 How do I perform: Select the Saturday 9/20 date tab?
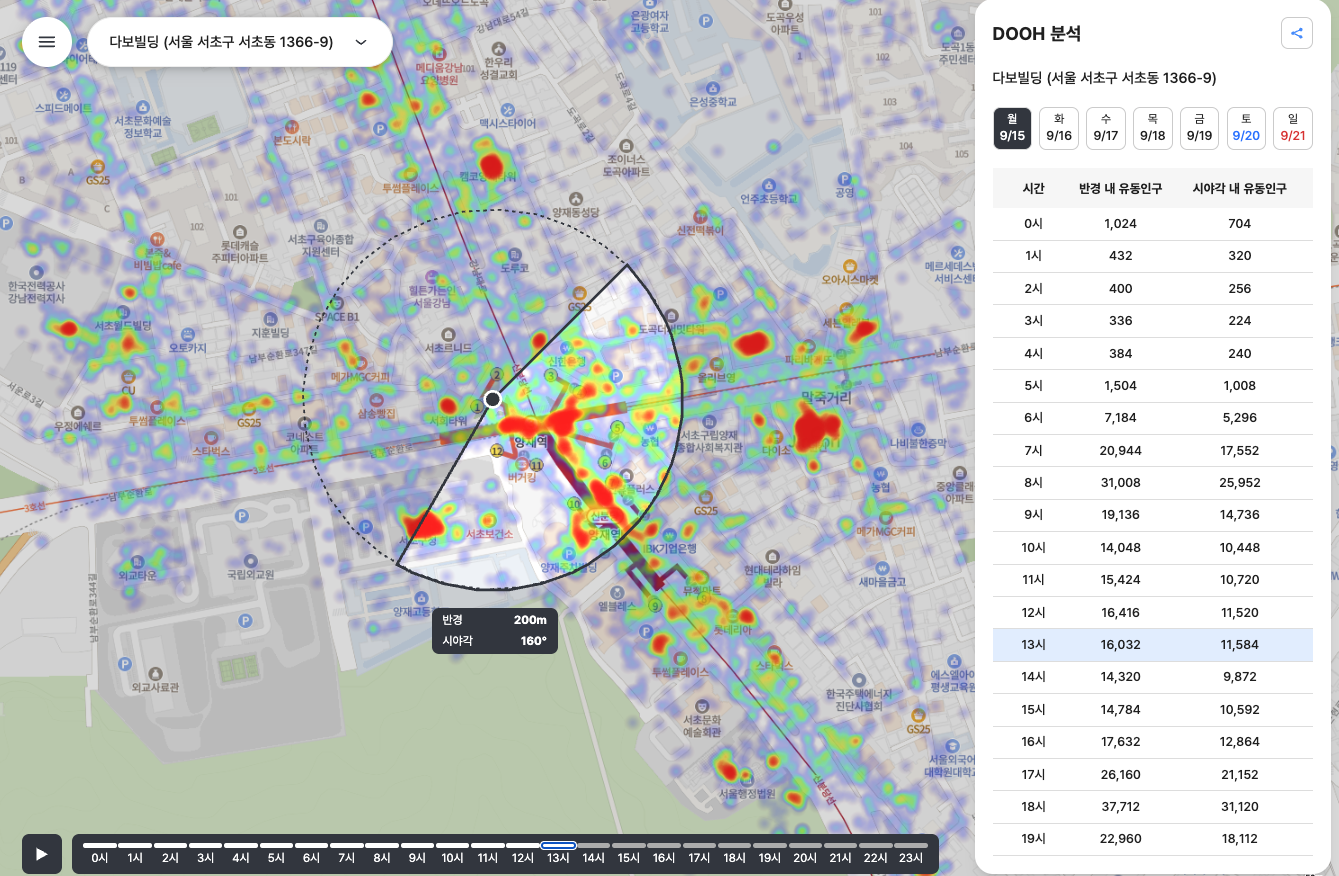point(1246,128)
